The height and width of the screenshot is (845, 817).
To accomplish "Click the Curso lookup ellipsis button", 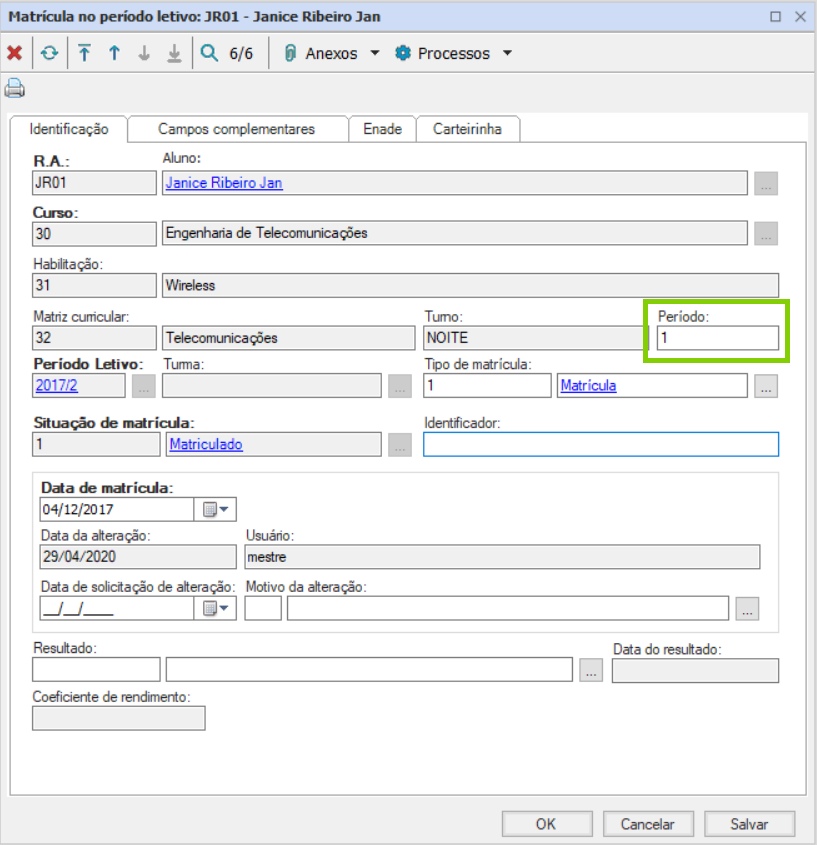I will (x=765, y=234).
